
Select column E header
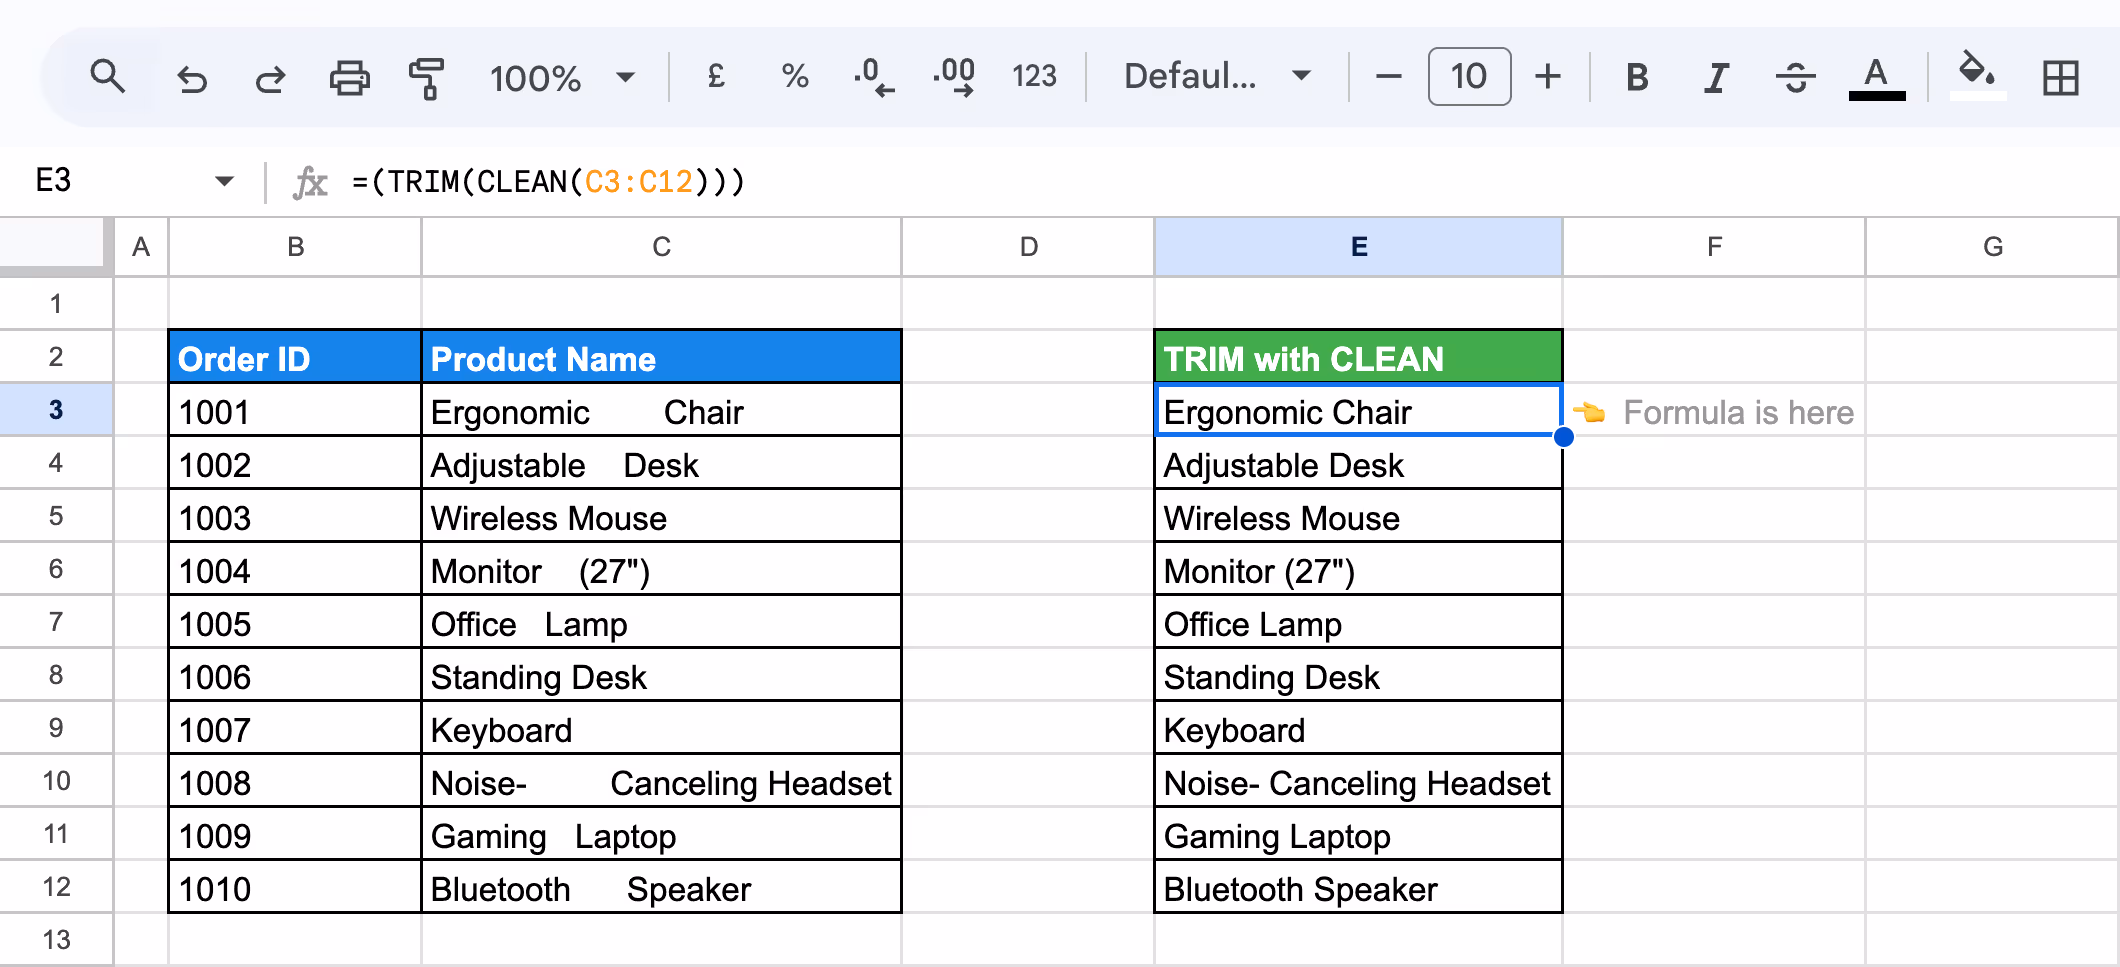(x=1358, y=247)
